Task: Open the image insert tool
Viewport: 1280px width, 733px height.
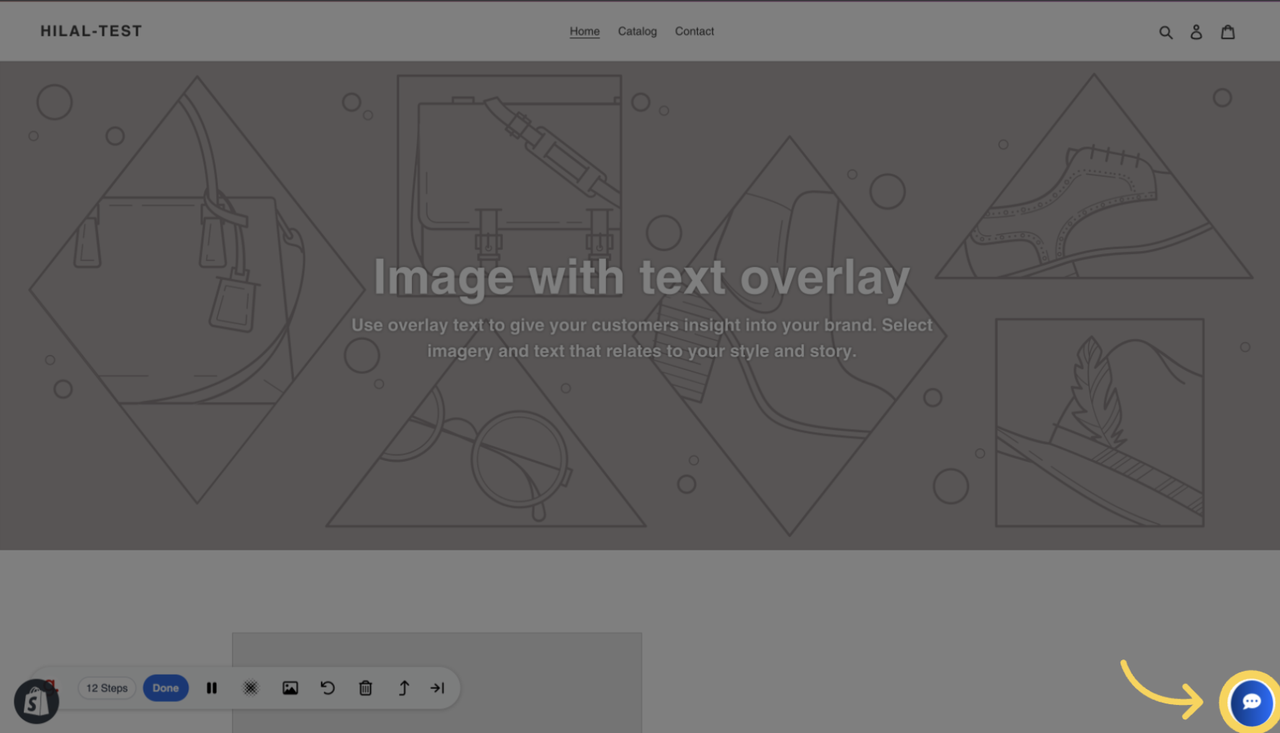Action: [x=290, y=688]
